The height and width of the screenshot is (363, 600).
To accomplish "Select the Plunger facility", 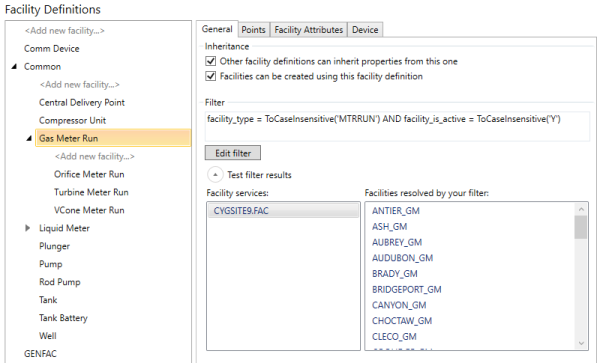I will click(x=54, y=246).
